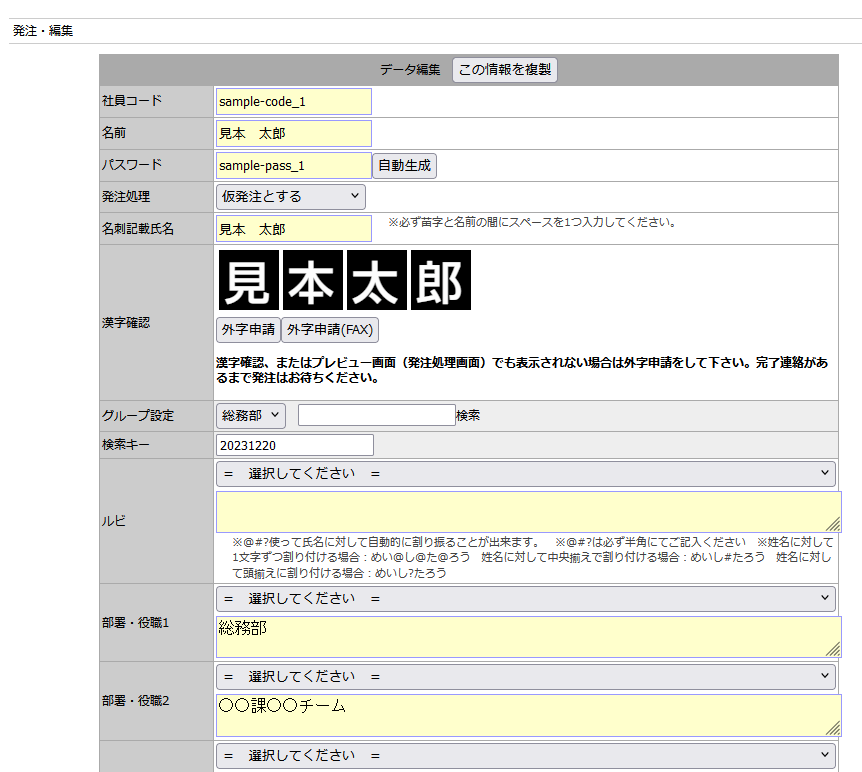862x772 pixels.
Task: Open the 部署・役職1 selection dropdown
Action: tap(526, 598)
